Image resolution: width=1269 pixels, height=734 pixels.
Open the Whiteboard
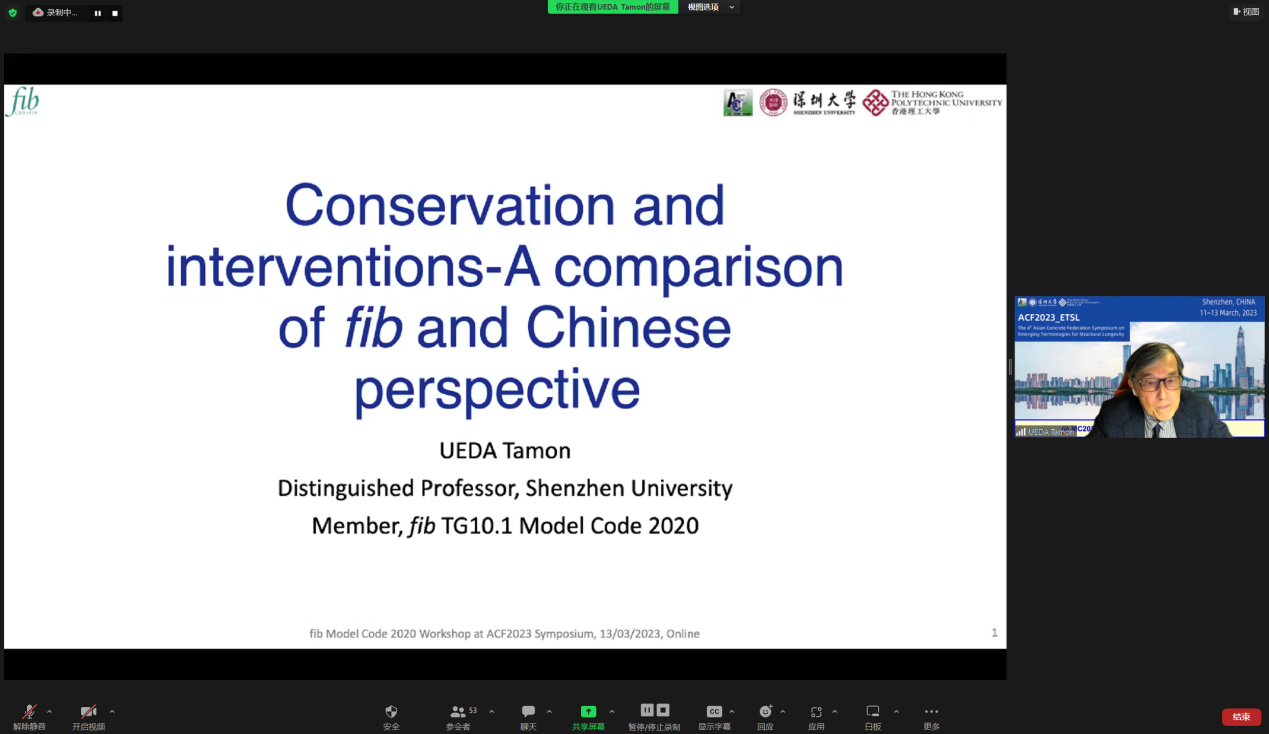click(x=873, y=712)
